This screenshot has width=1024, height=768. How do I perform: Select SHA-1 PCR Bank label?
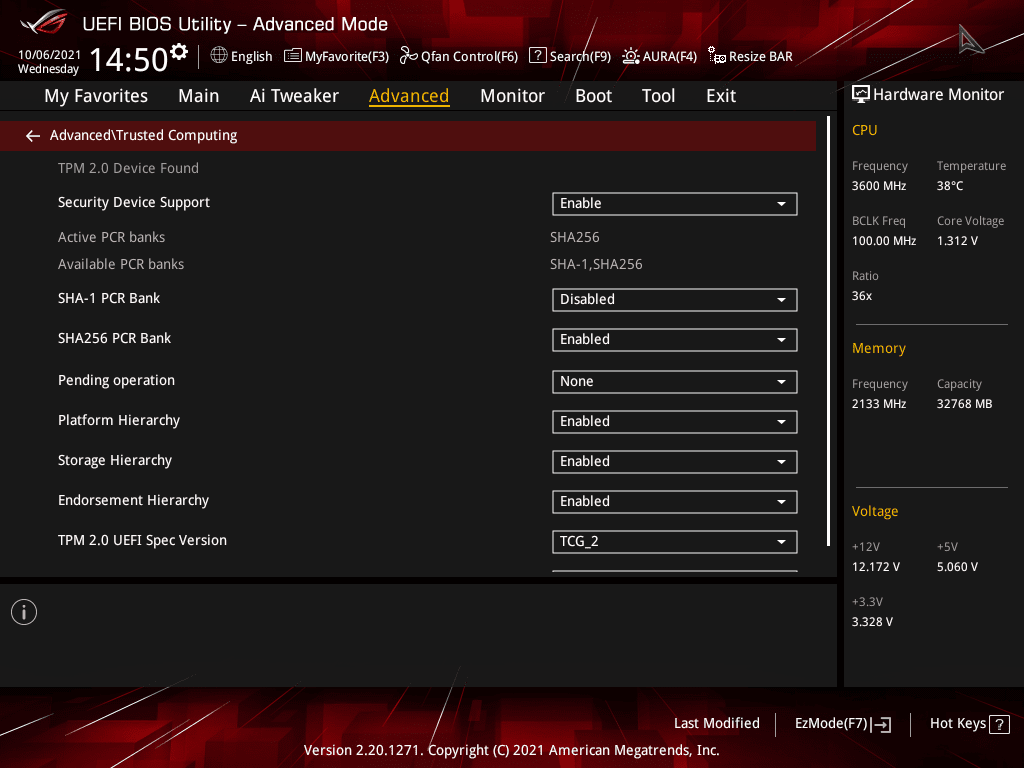pyautogui.click(x=109, y=298)
